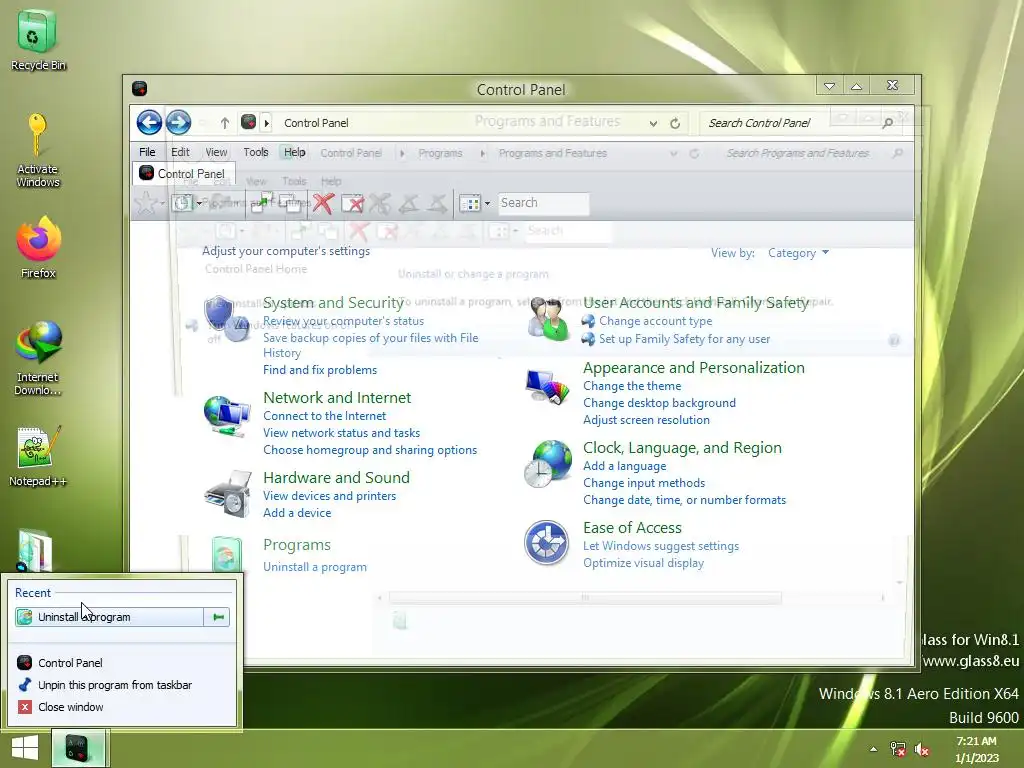This screenshot has height=768, width=1024.
Task: Open the Tools menu
Action: 256,152
